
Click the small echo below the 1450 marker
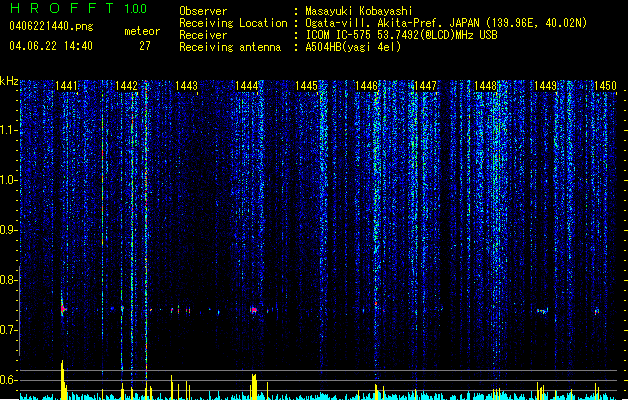[x=597, y=311]
